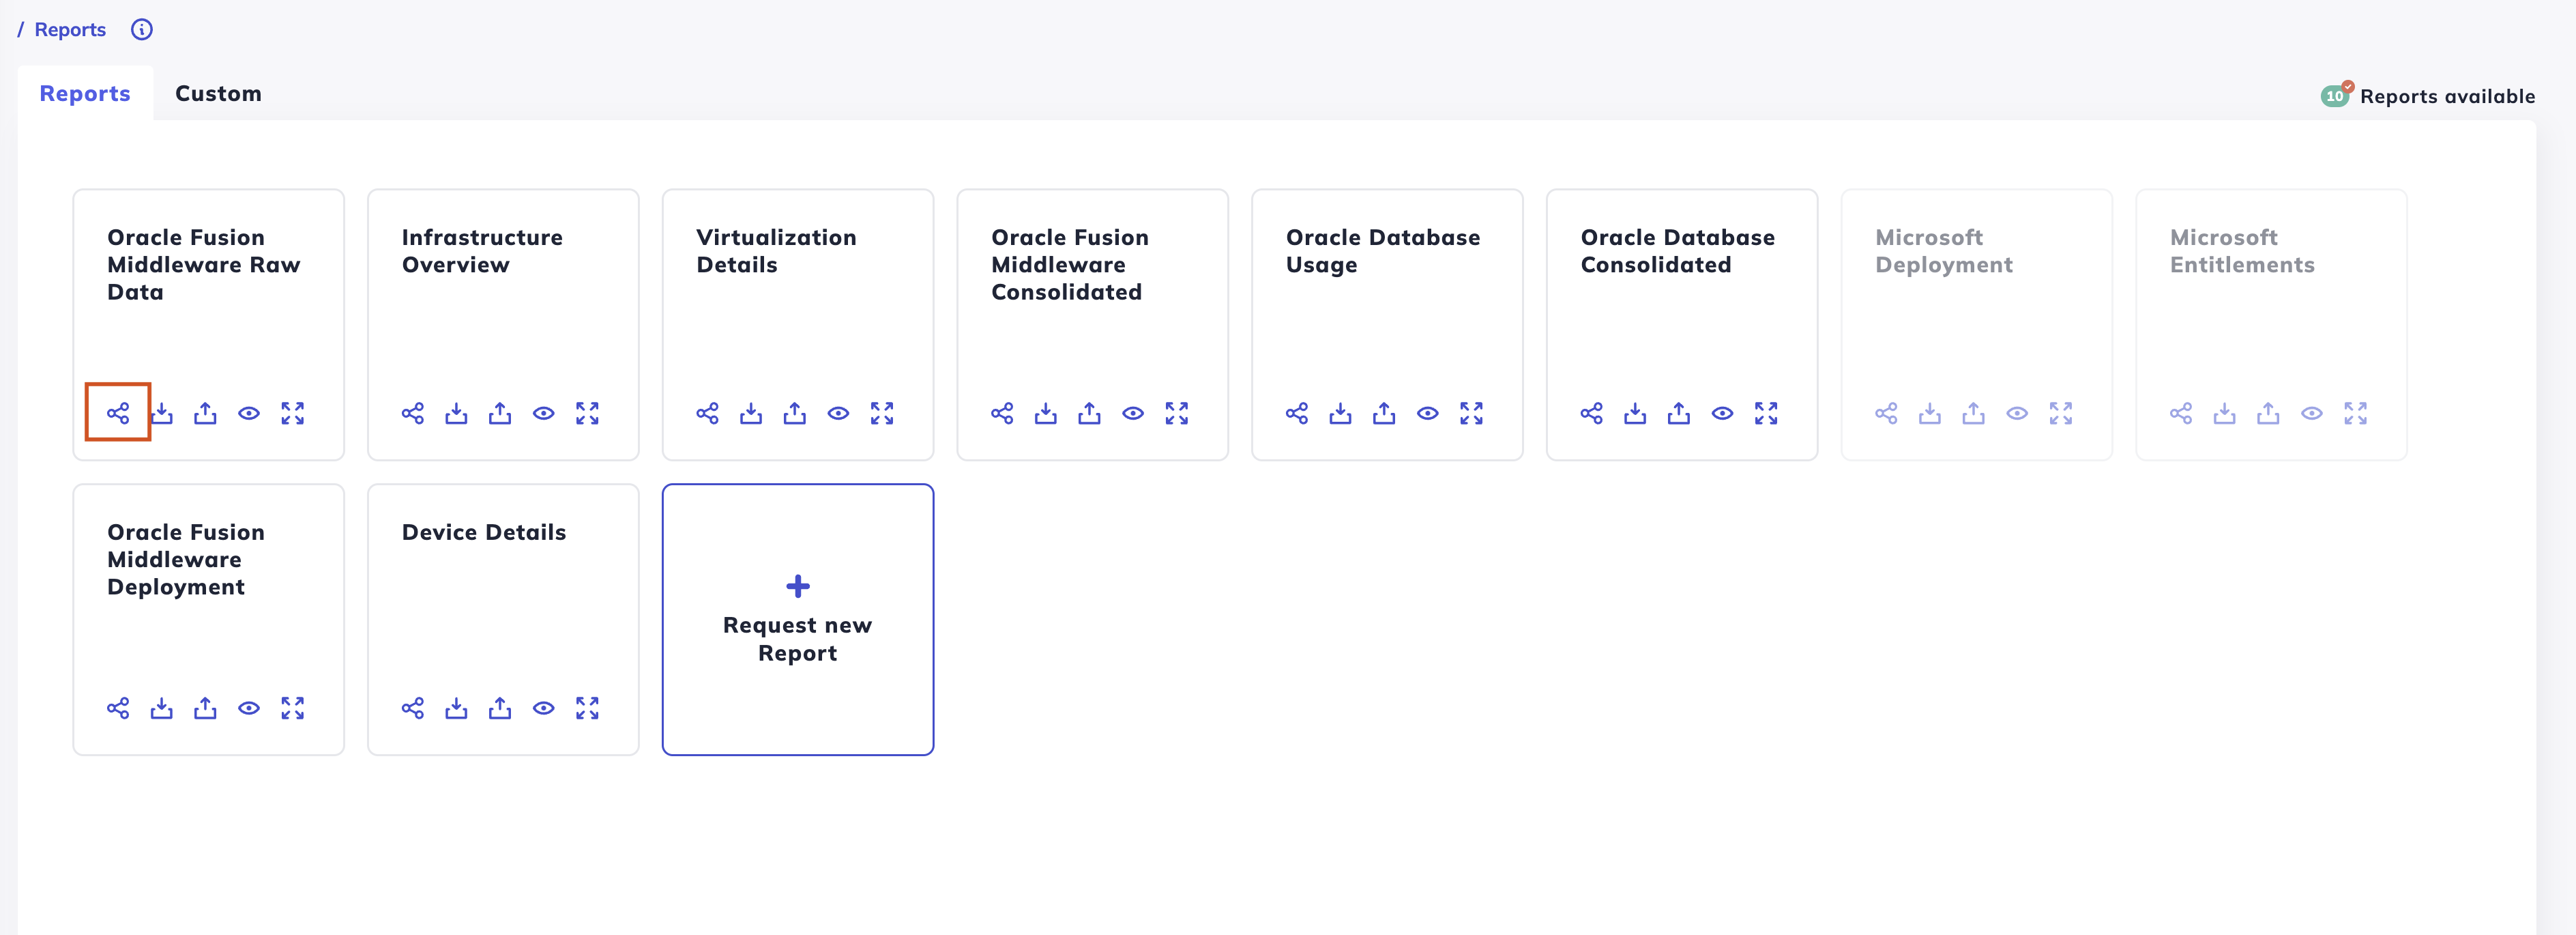Preview Device Details with the eye icon

(x=544, y=708)
